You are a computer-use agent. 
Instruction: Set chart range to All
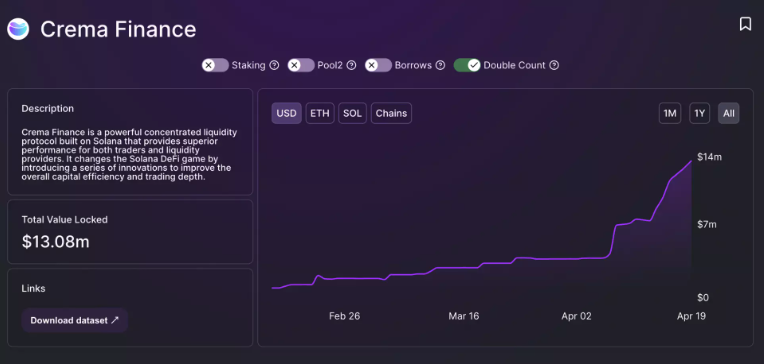pyautogui.click(x=728, y=113)
